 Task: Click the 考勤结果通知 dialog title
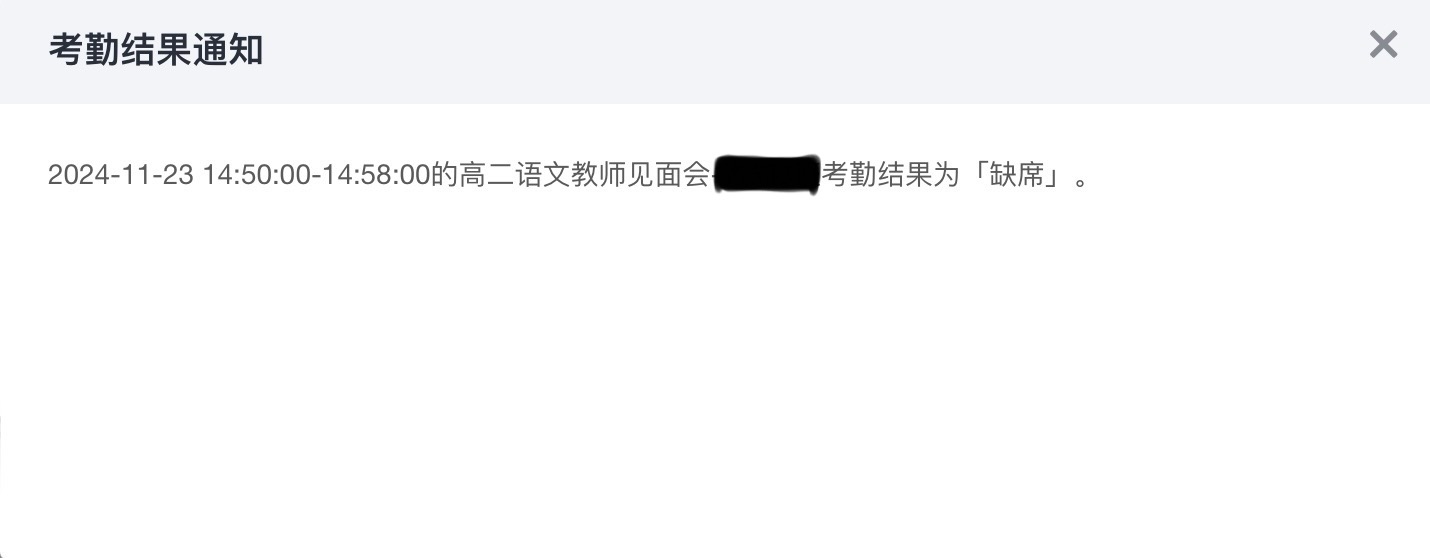click(x=156, y=49)
